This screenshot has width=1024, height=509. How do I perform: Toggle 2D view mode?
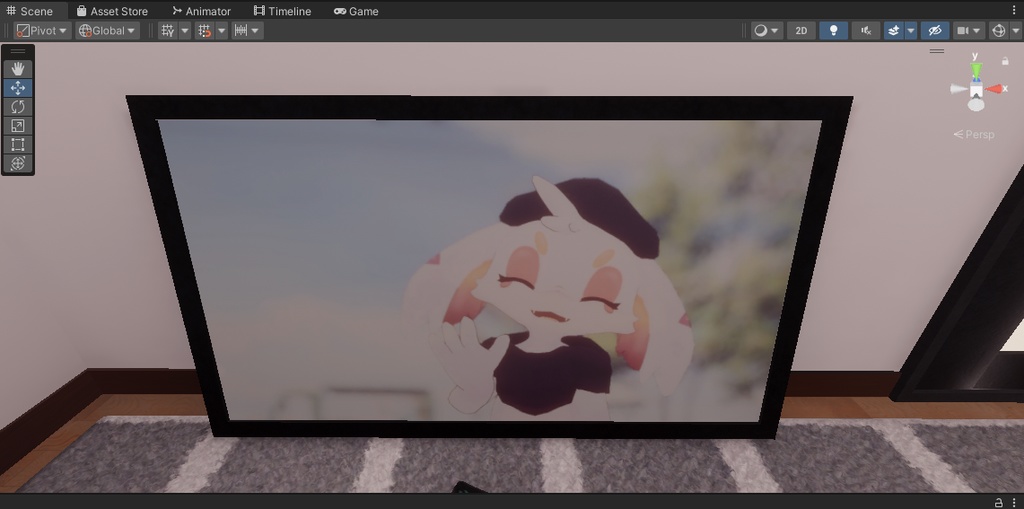(801, 31)
